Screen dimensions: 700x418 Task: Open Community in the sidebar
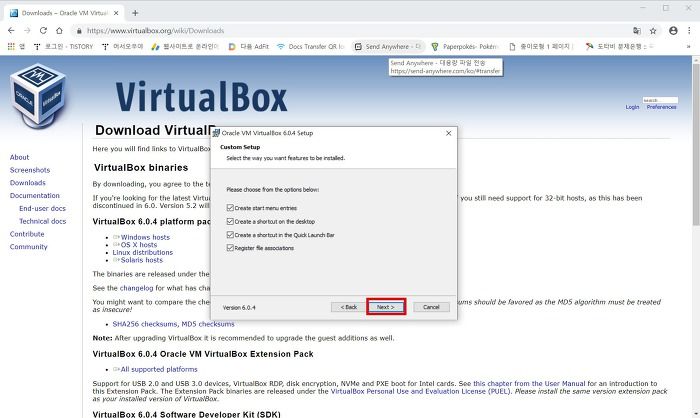click(29, 247)
